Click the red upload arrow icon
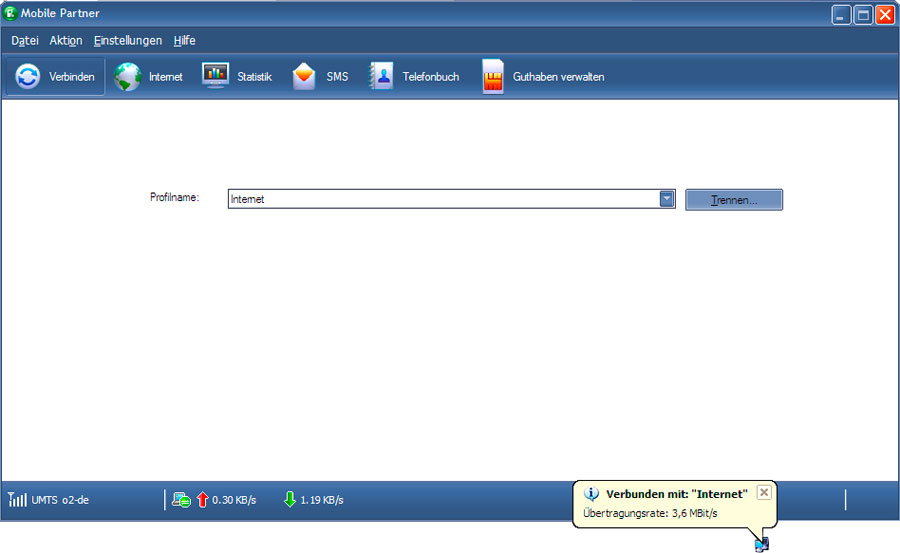This screenshot has width=900, height=553. coord(202,500)
